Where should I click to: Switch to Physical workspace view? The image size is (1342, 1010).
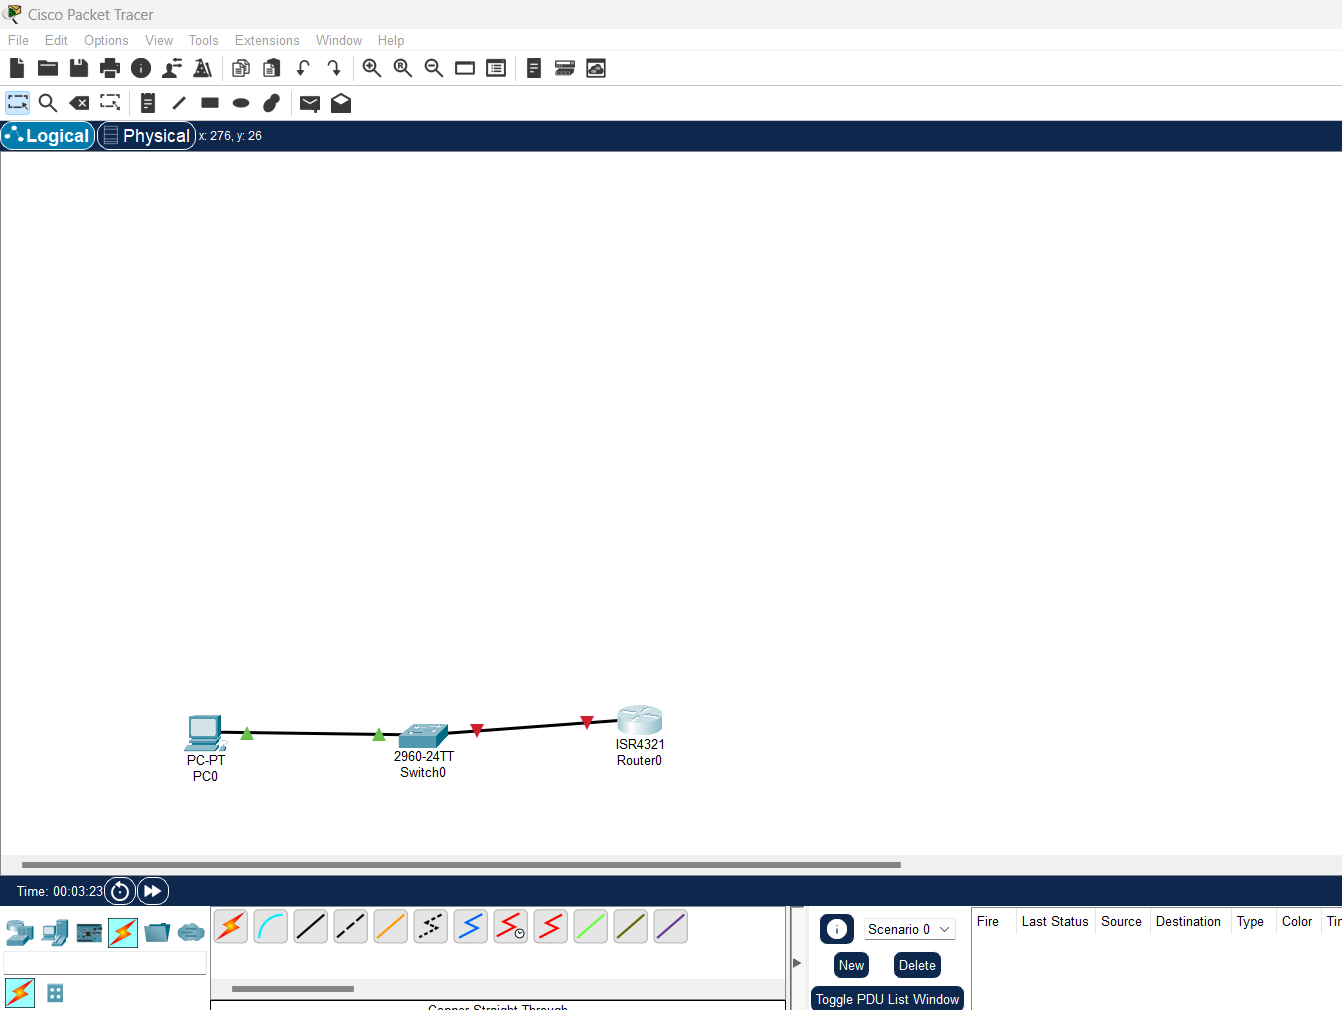pyautogui.click(x=146, y=136)
